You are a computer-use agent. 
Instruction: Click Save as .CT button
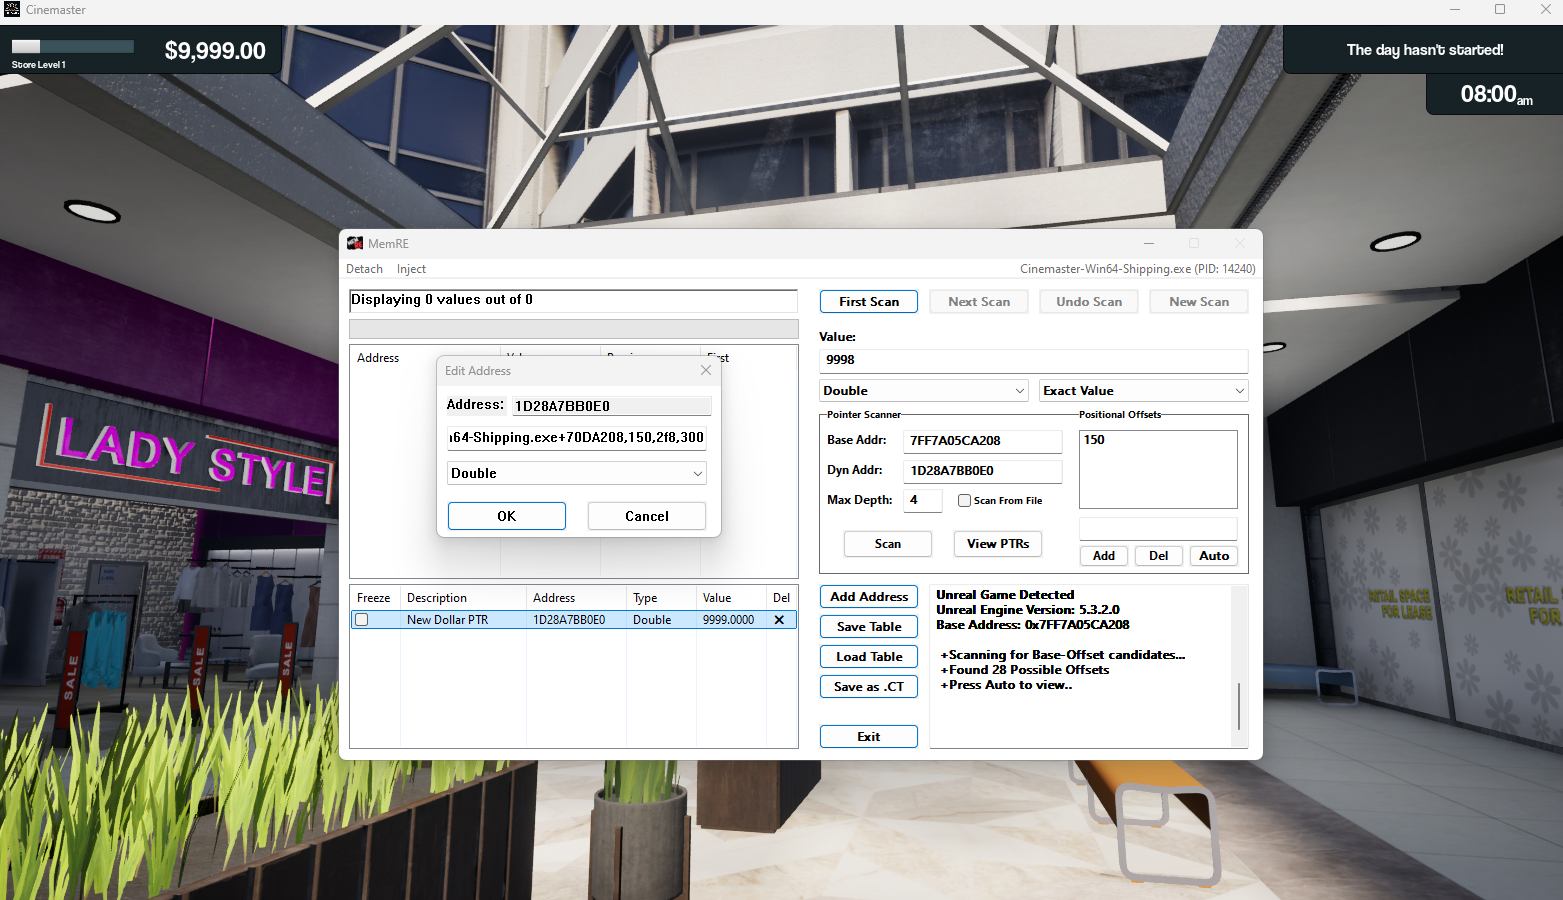tap(868, 687)
